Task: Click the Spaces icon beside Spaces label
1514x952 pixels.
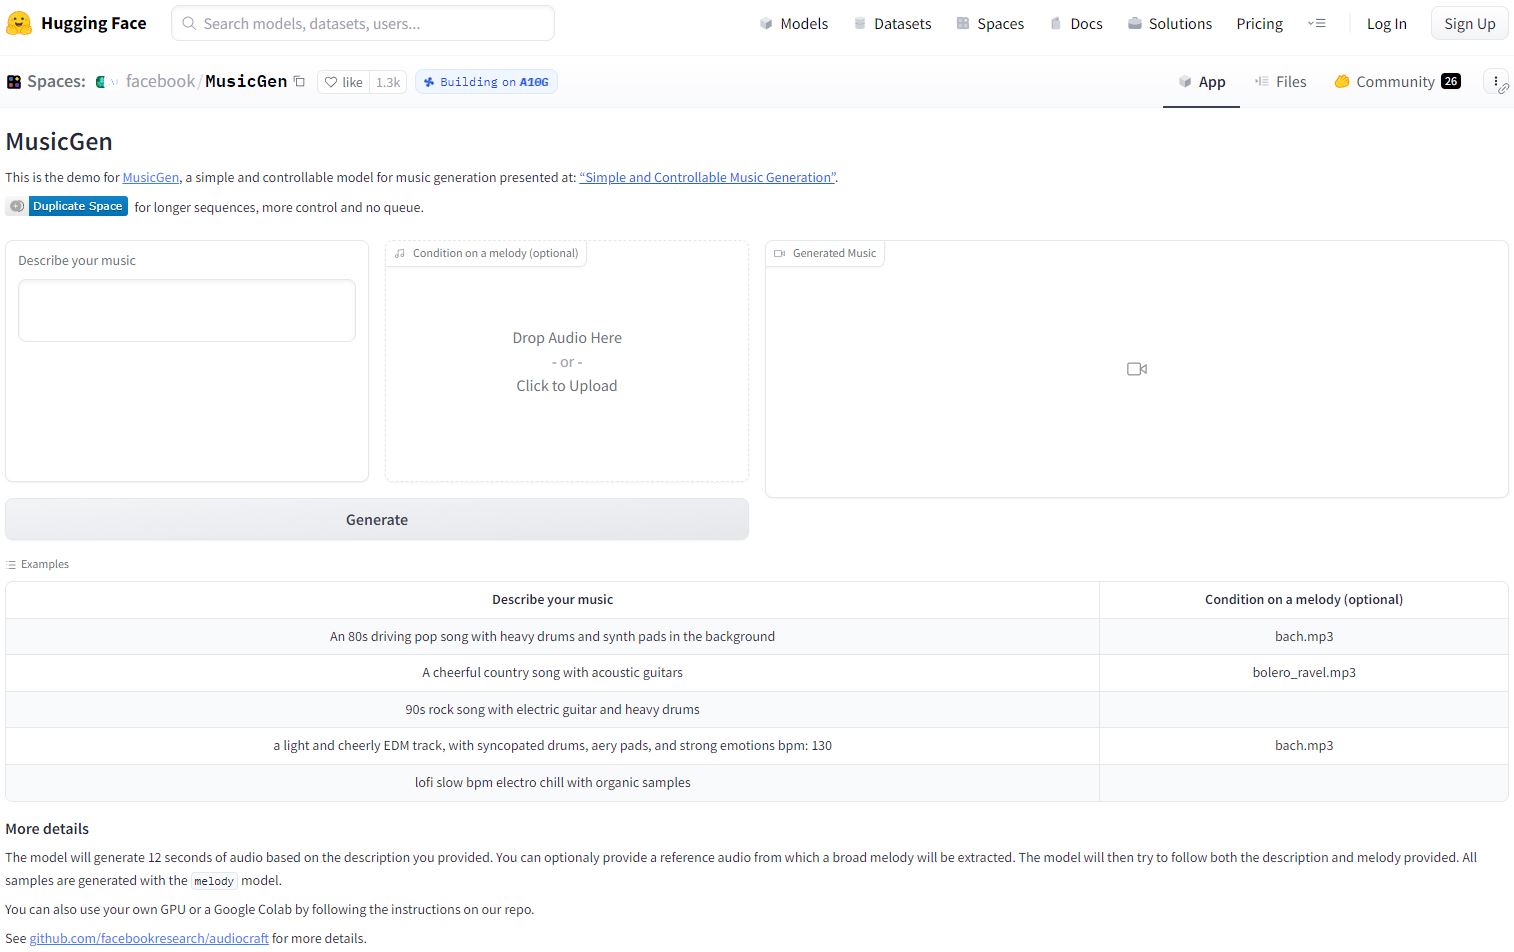Action: [14, 82]
